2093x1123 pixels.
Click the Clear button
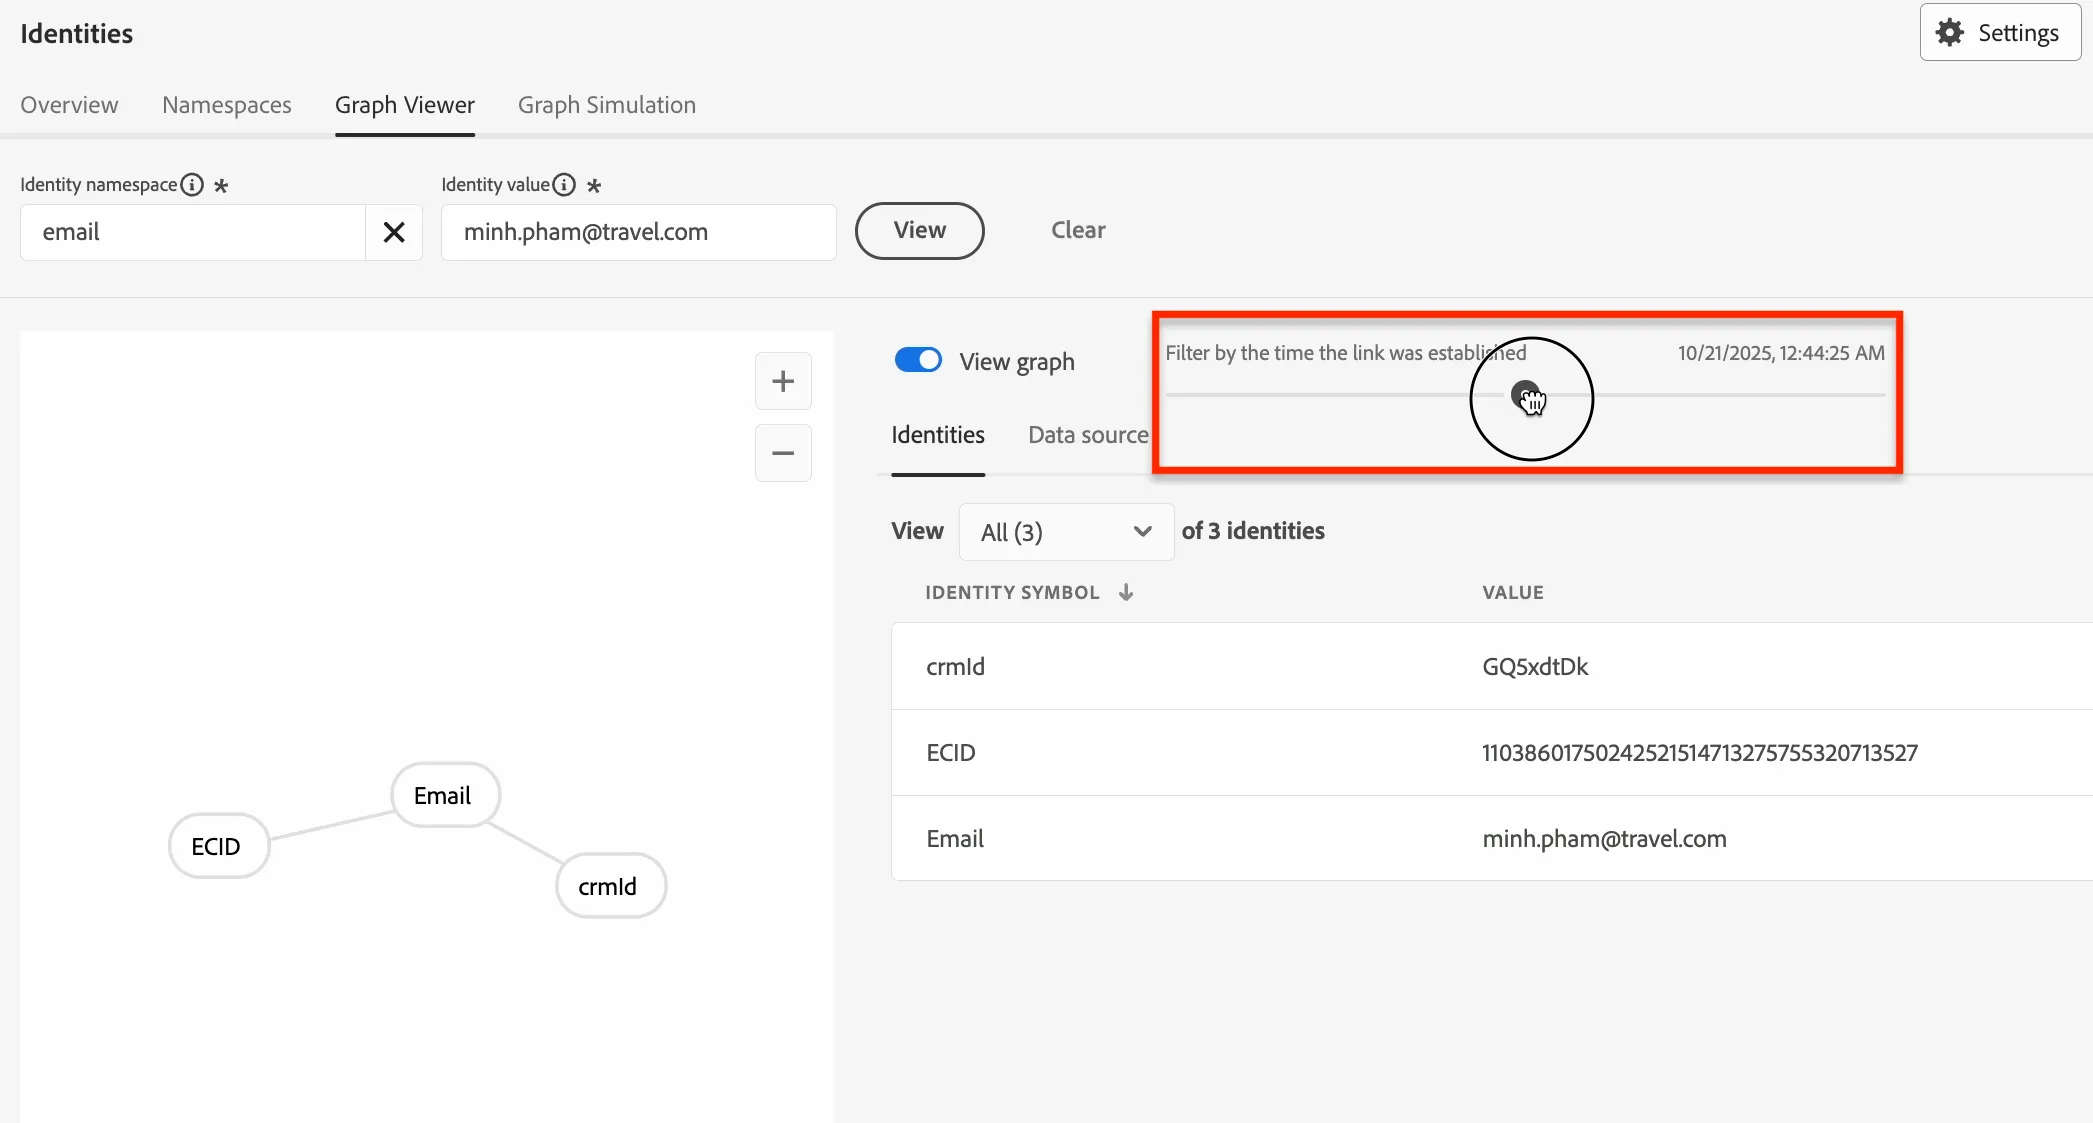[1078, 230]
